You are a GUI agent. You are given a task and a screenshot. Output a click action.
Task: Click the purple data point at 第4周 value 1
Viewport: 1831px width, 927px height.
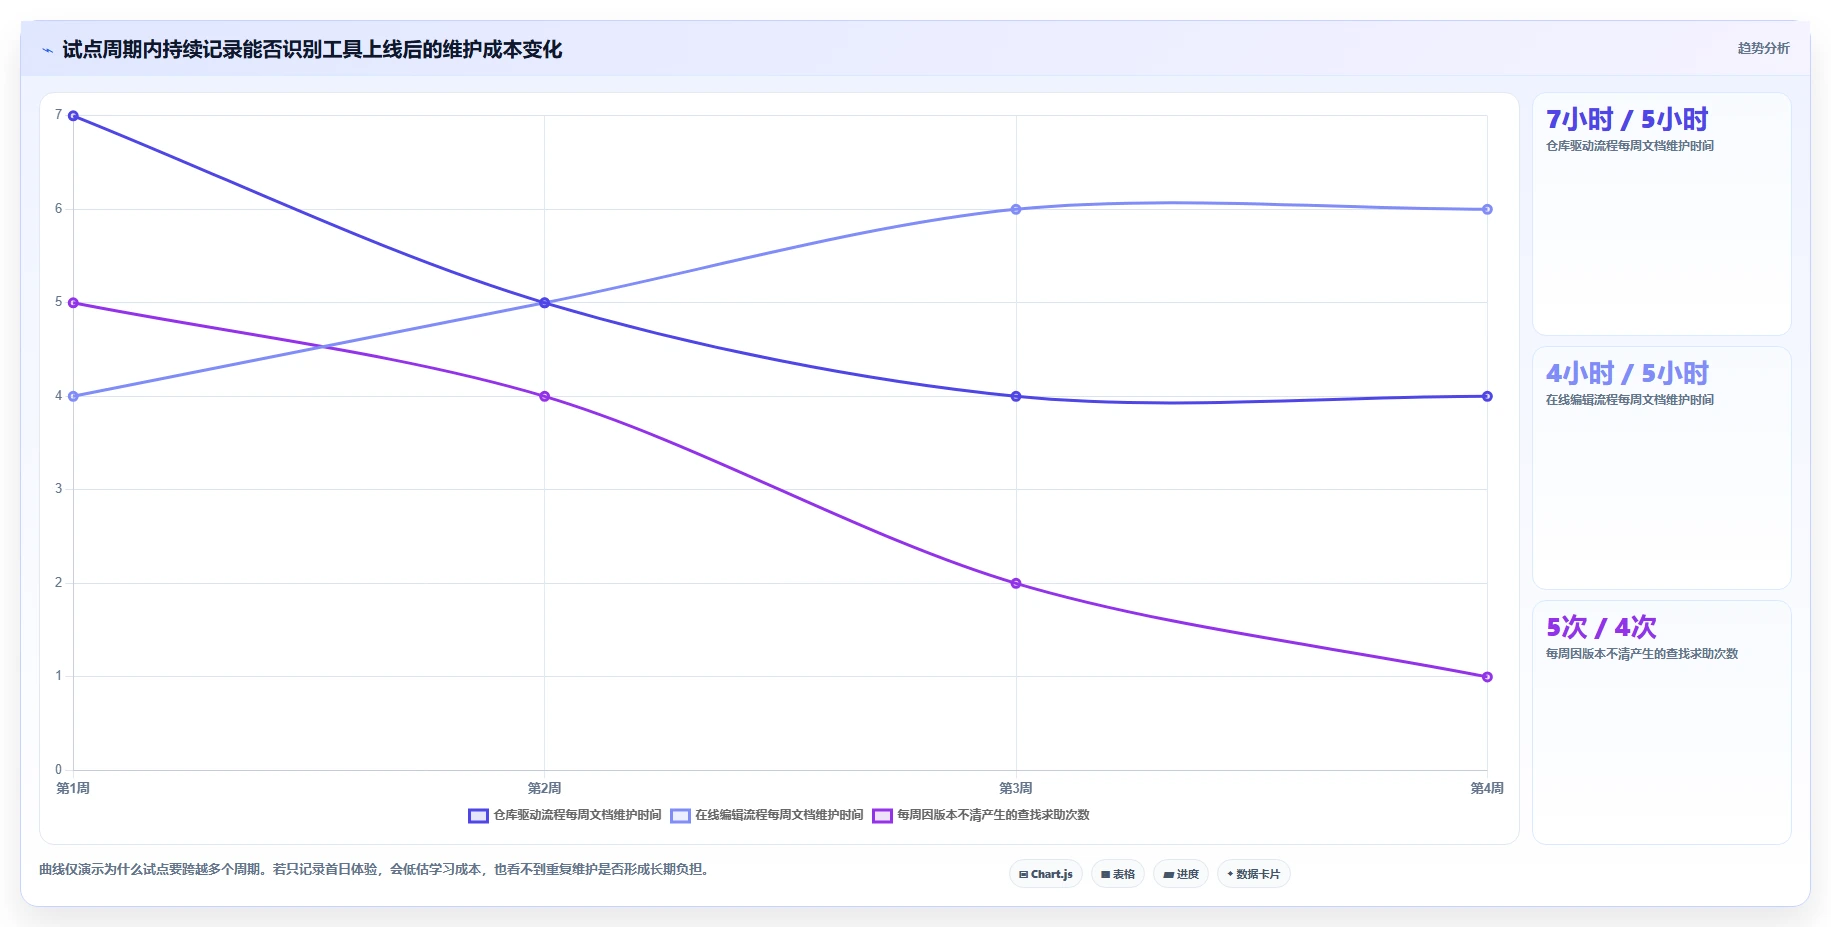(x=1487, y=677)
